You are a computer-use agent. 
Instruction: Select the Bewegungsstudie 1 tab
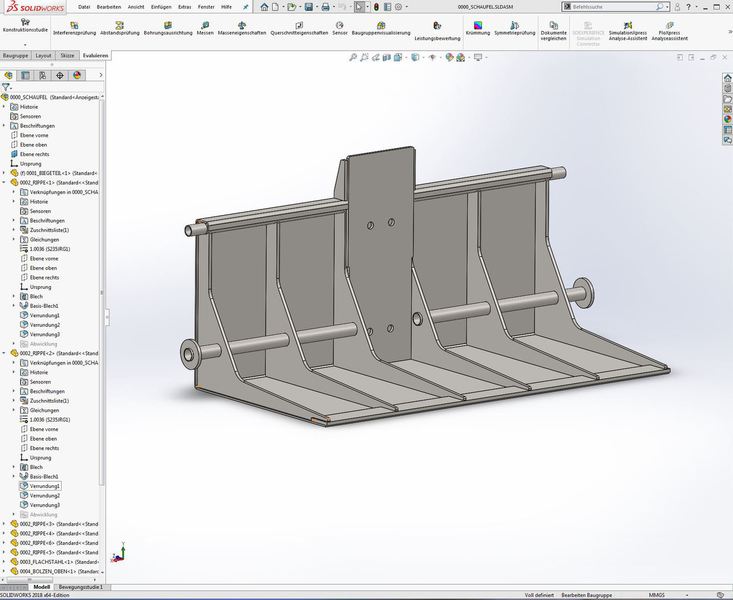[81, 587]
